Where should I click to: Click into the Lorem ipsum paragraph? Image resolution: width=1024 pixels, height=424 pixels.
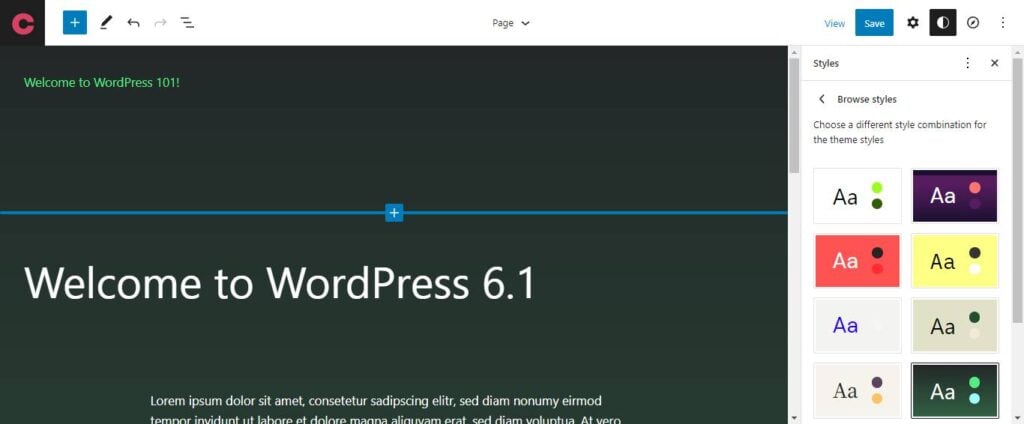click(385, 410)
